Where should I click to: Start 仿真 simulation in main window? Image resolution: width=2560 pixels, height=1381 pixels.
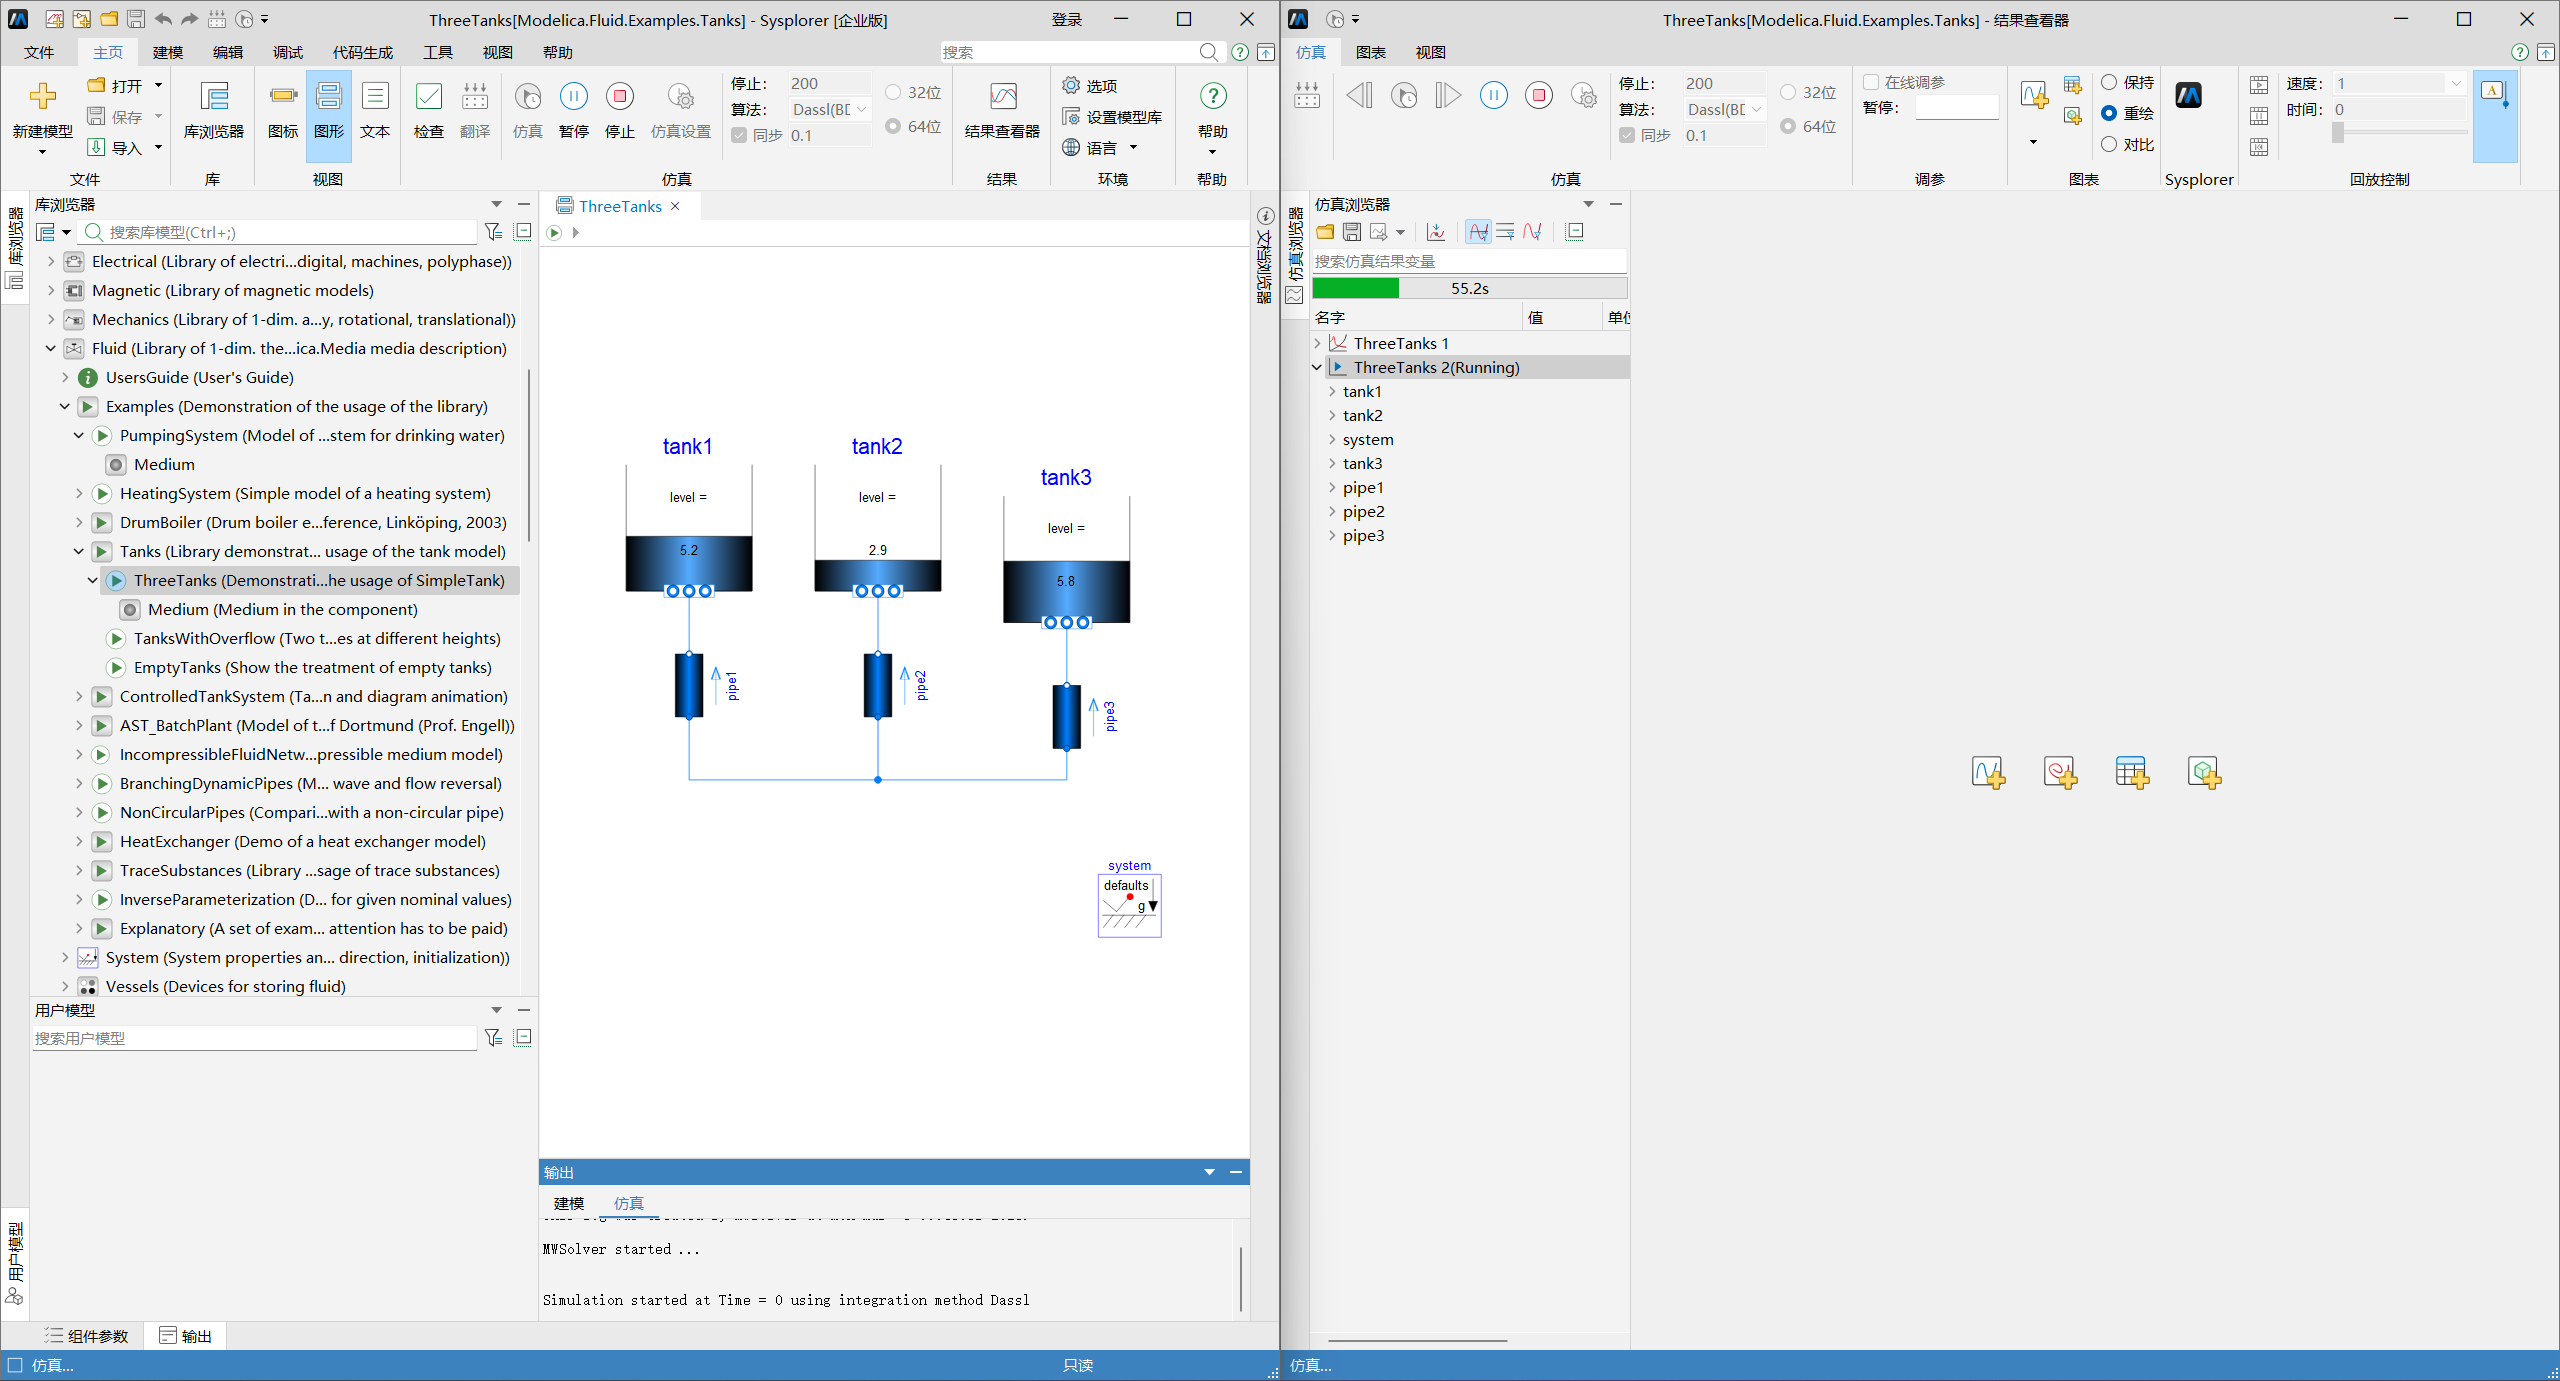click(x=528, y=97)
